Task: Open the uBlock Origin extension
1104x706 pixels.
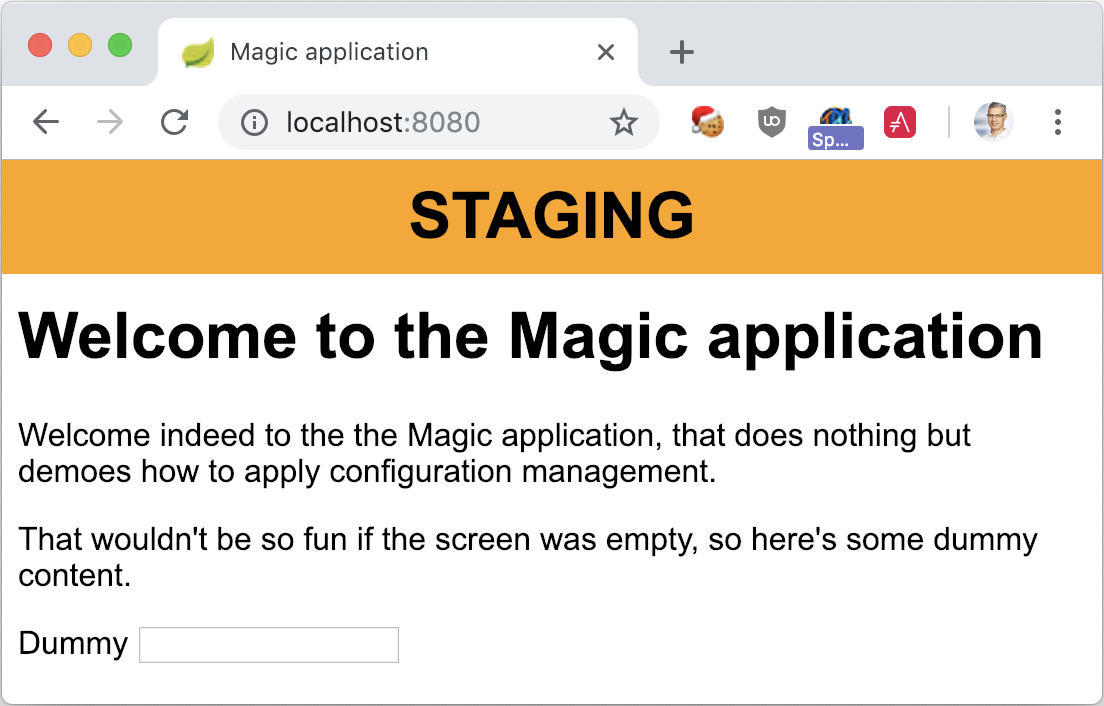Action: click(771, 121)
